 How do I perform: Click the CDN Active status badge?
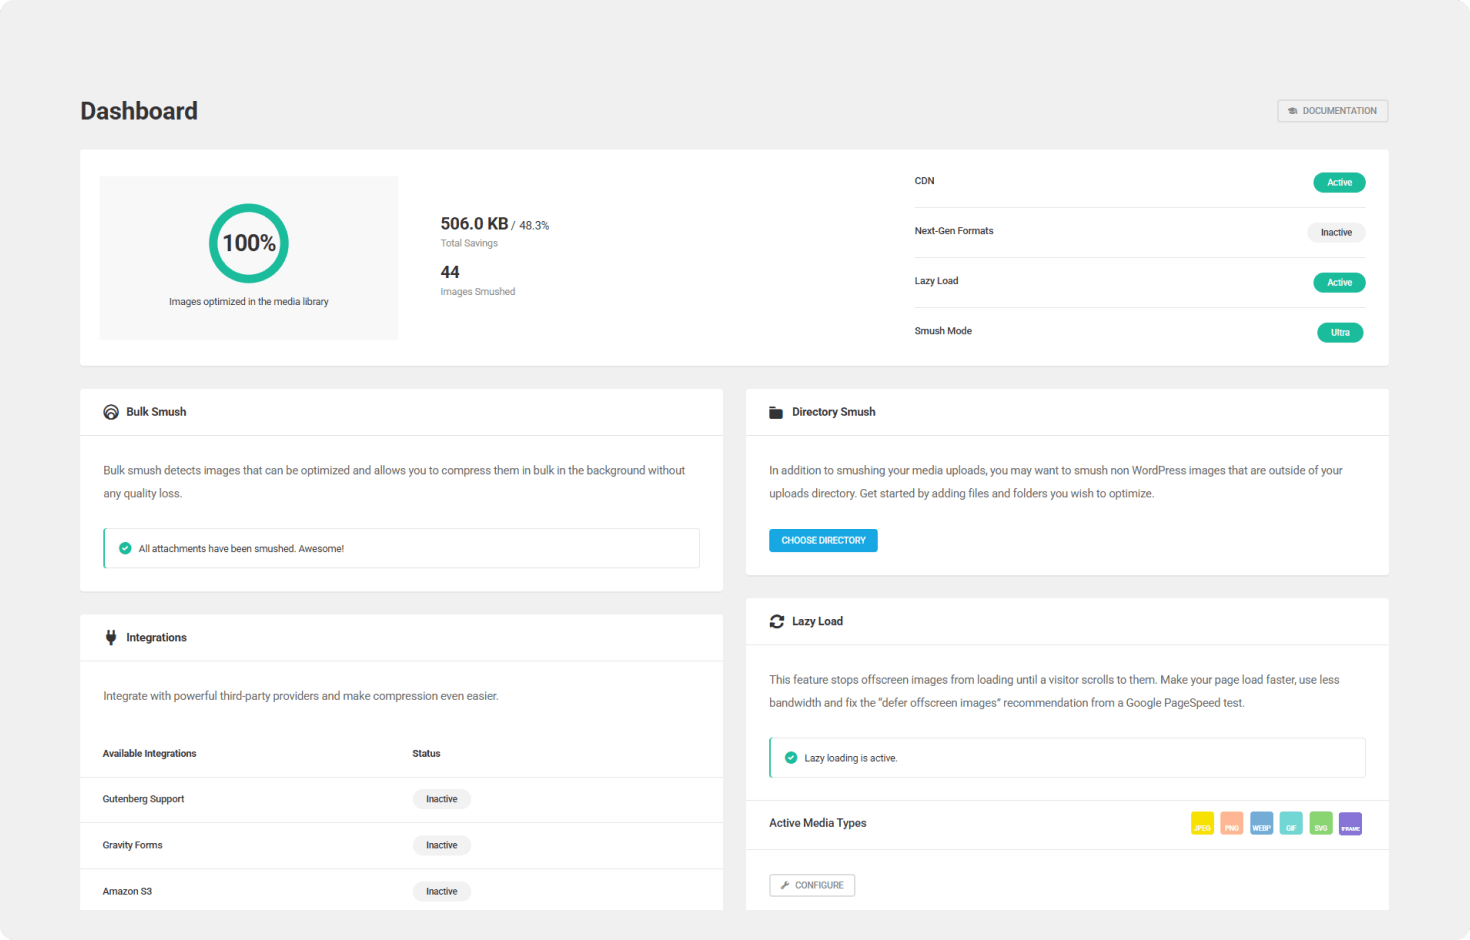(1339, 183)
